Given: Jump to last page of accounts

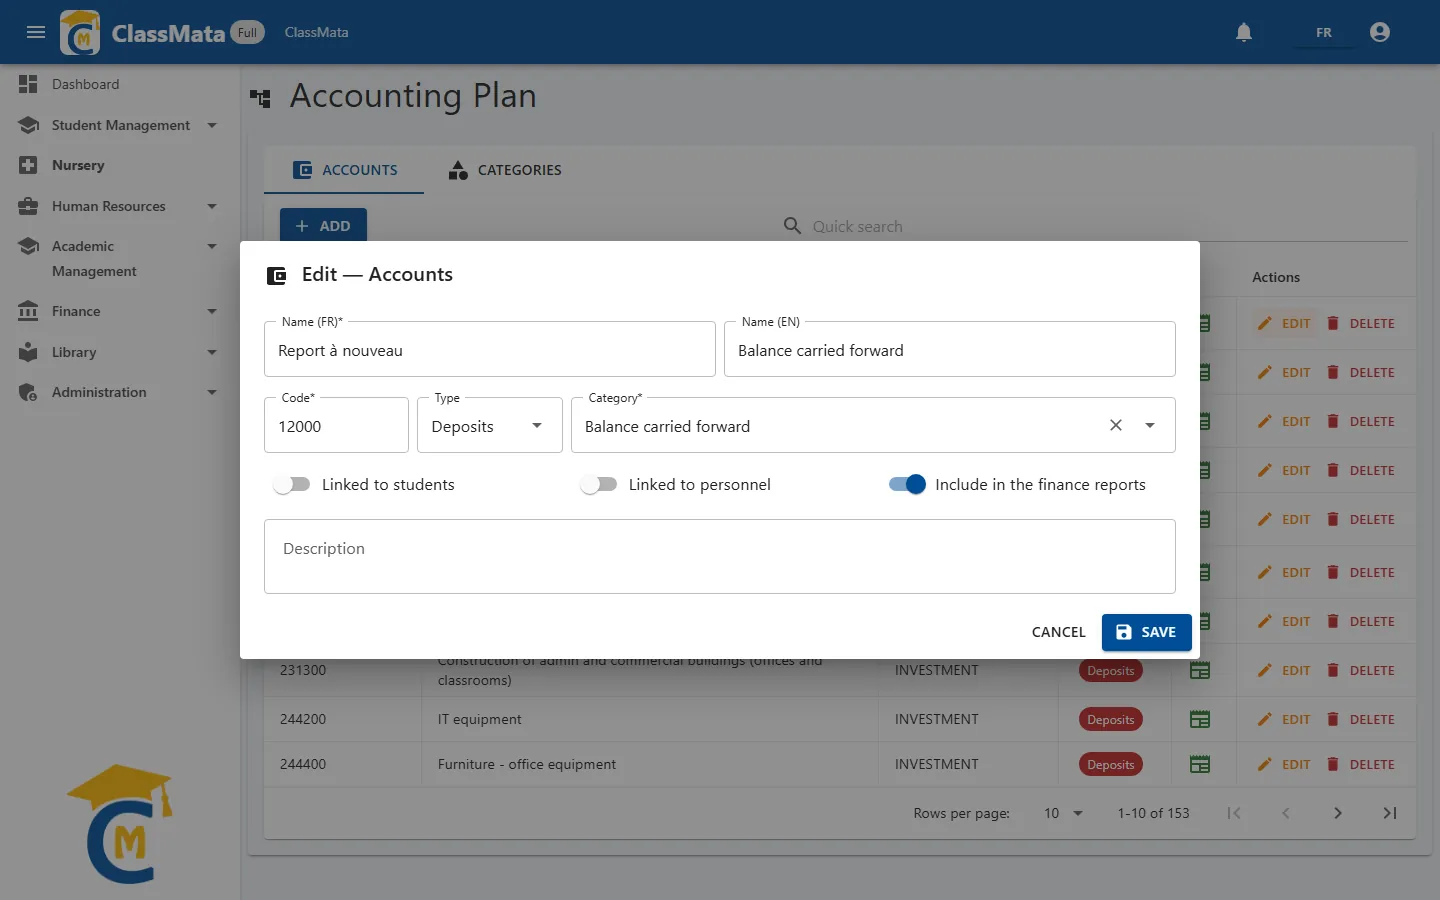Looking at the screenshot, I should click(1390, 813).
